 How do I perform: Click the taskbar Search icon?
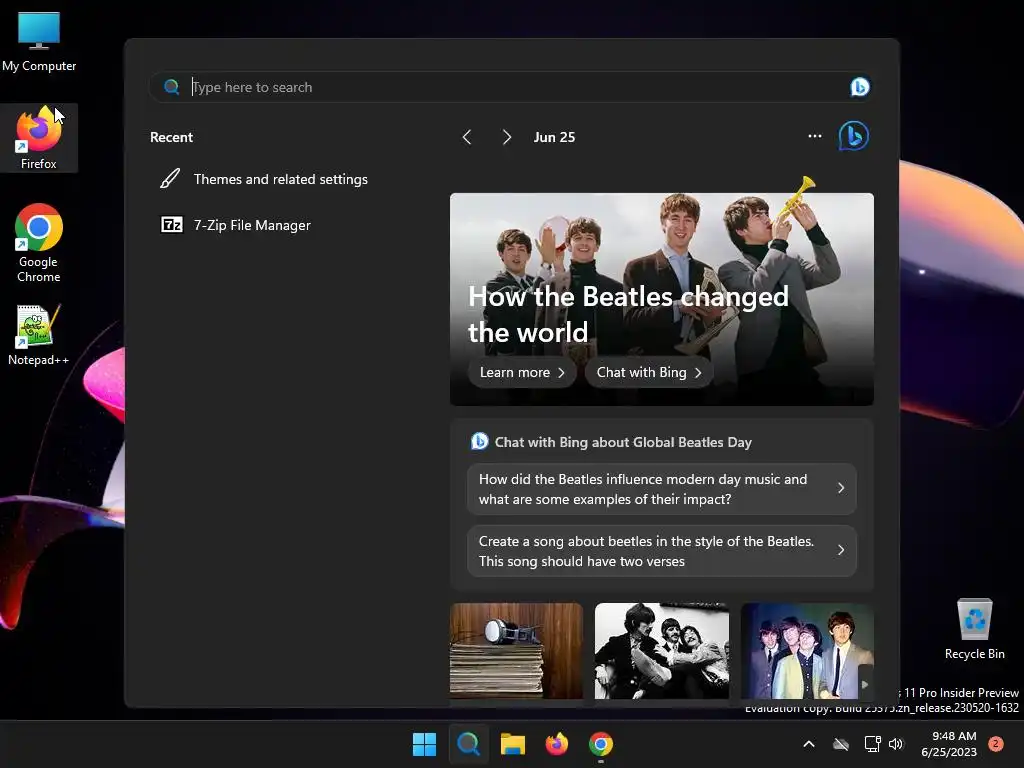click(x=468, y=744)
